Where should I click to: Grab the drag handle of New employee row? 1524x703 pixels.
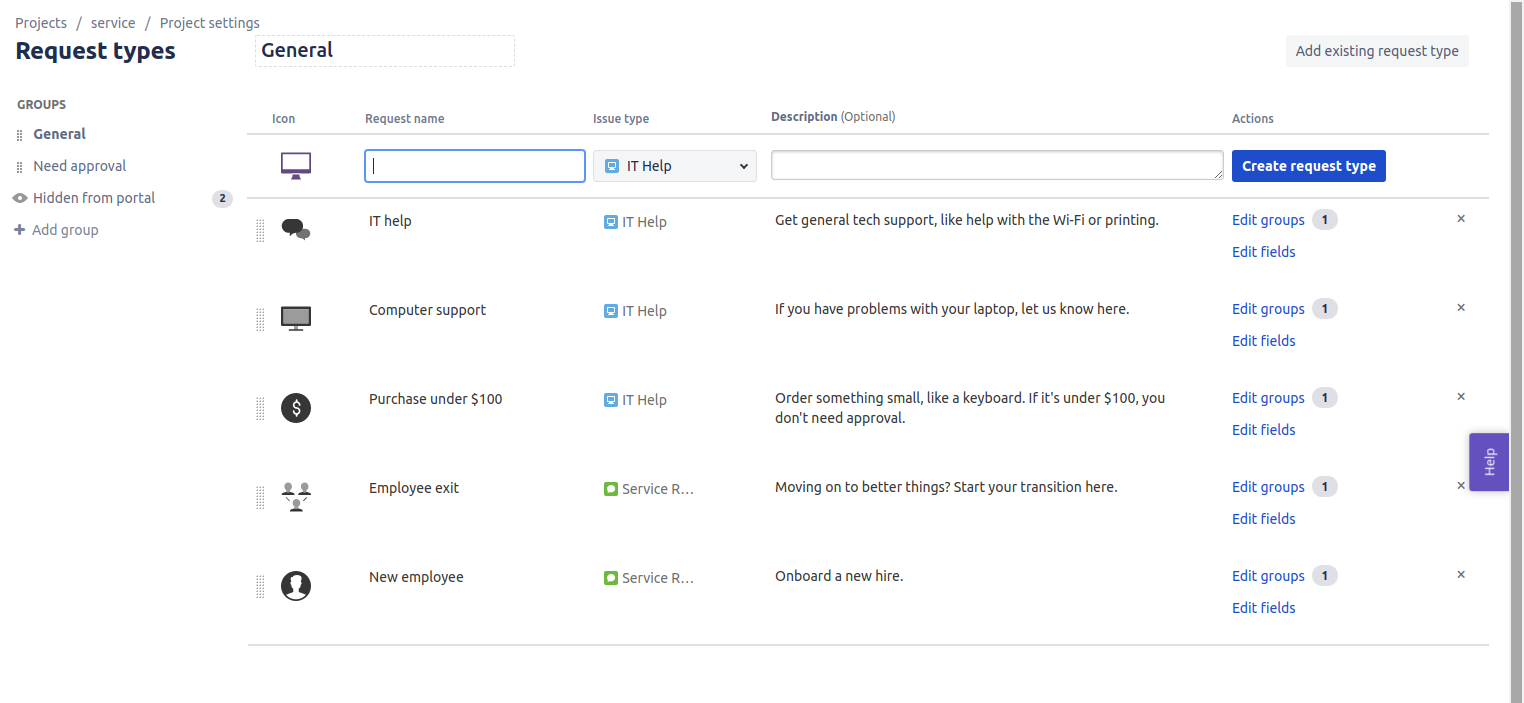(x=260, y=587)
